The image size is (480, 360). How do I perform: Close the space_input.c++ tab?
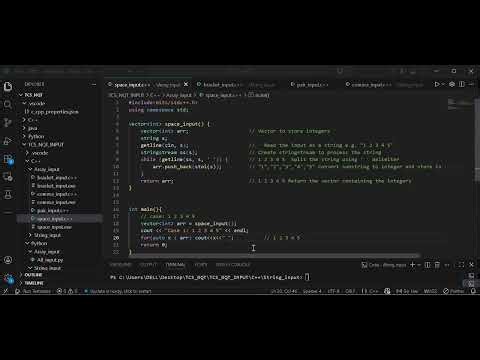186,85
